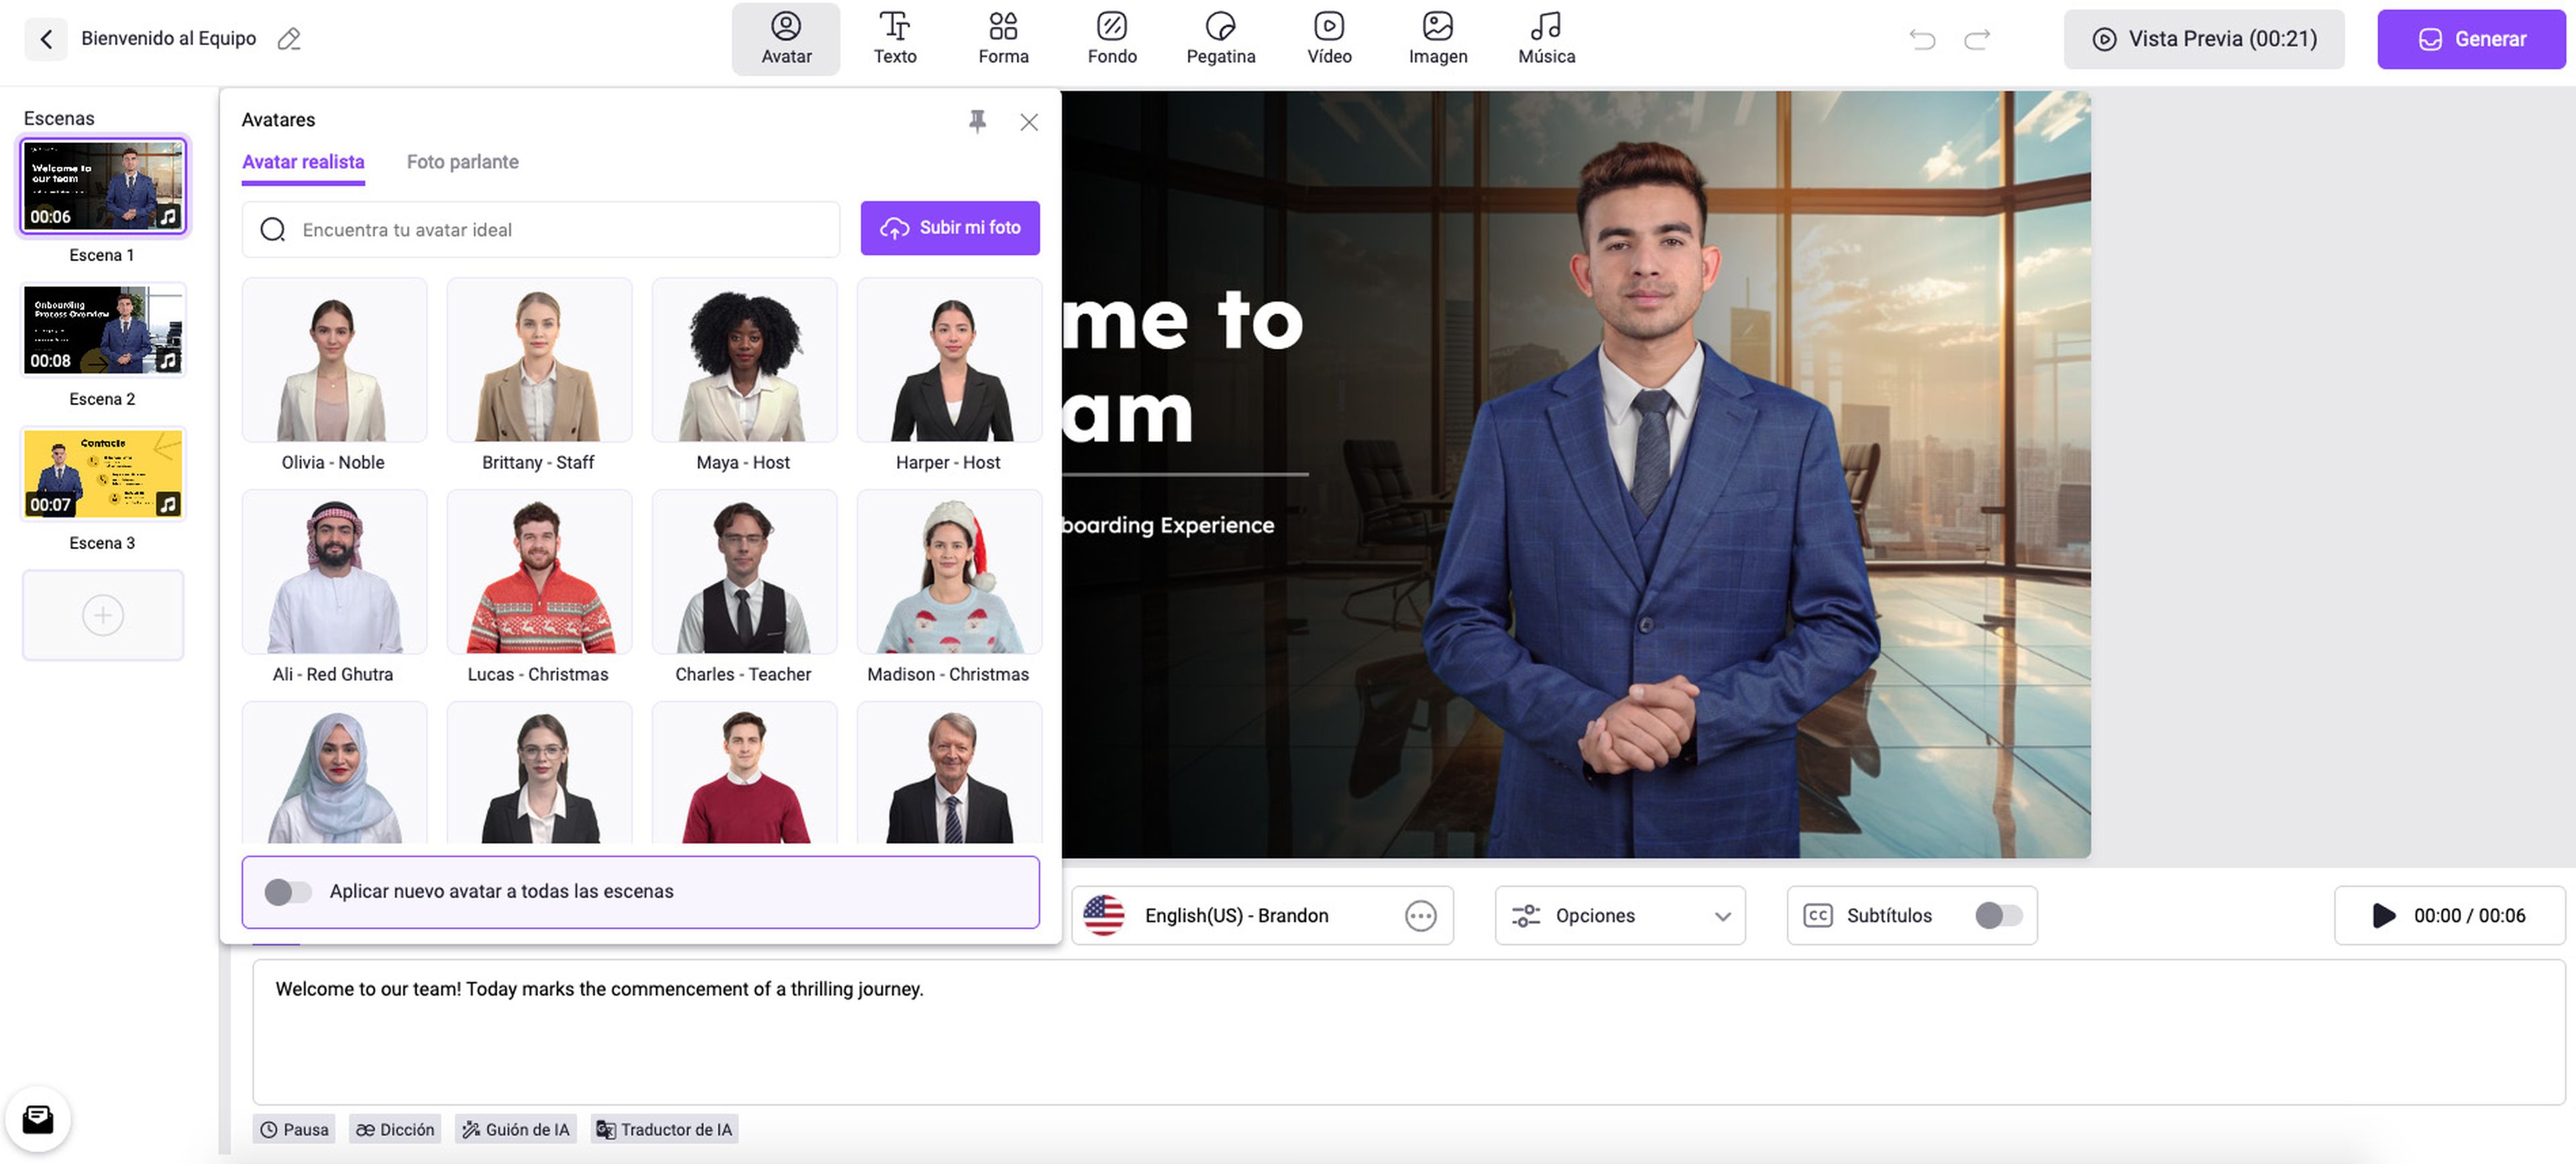The image size is (2576, 1164).
Task: Click the search magnifier icon
Action: pyautogui.click(x=273, y=230)
